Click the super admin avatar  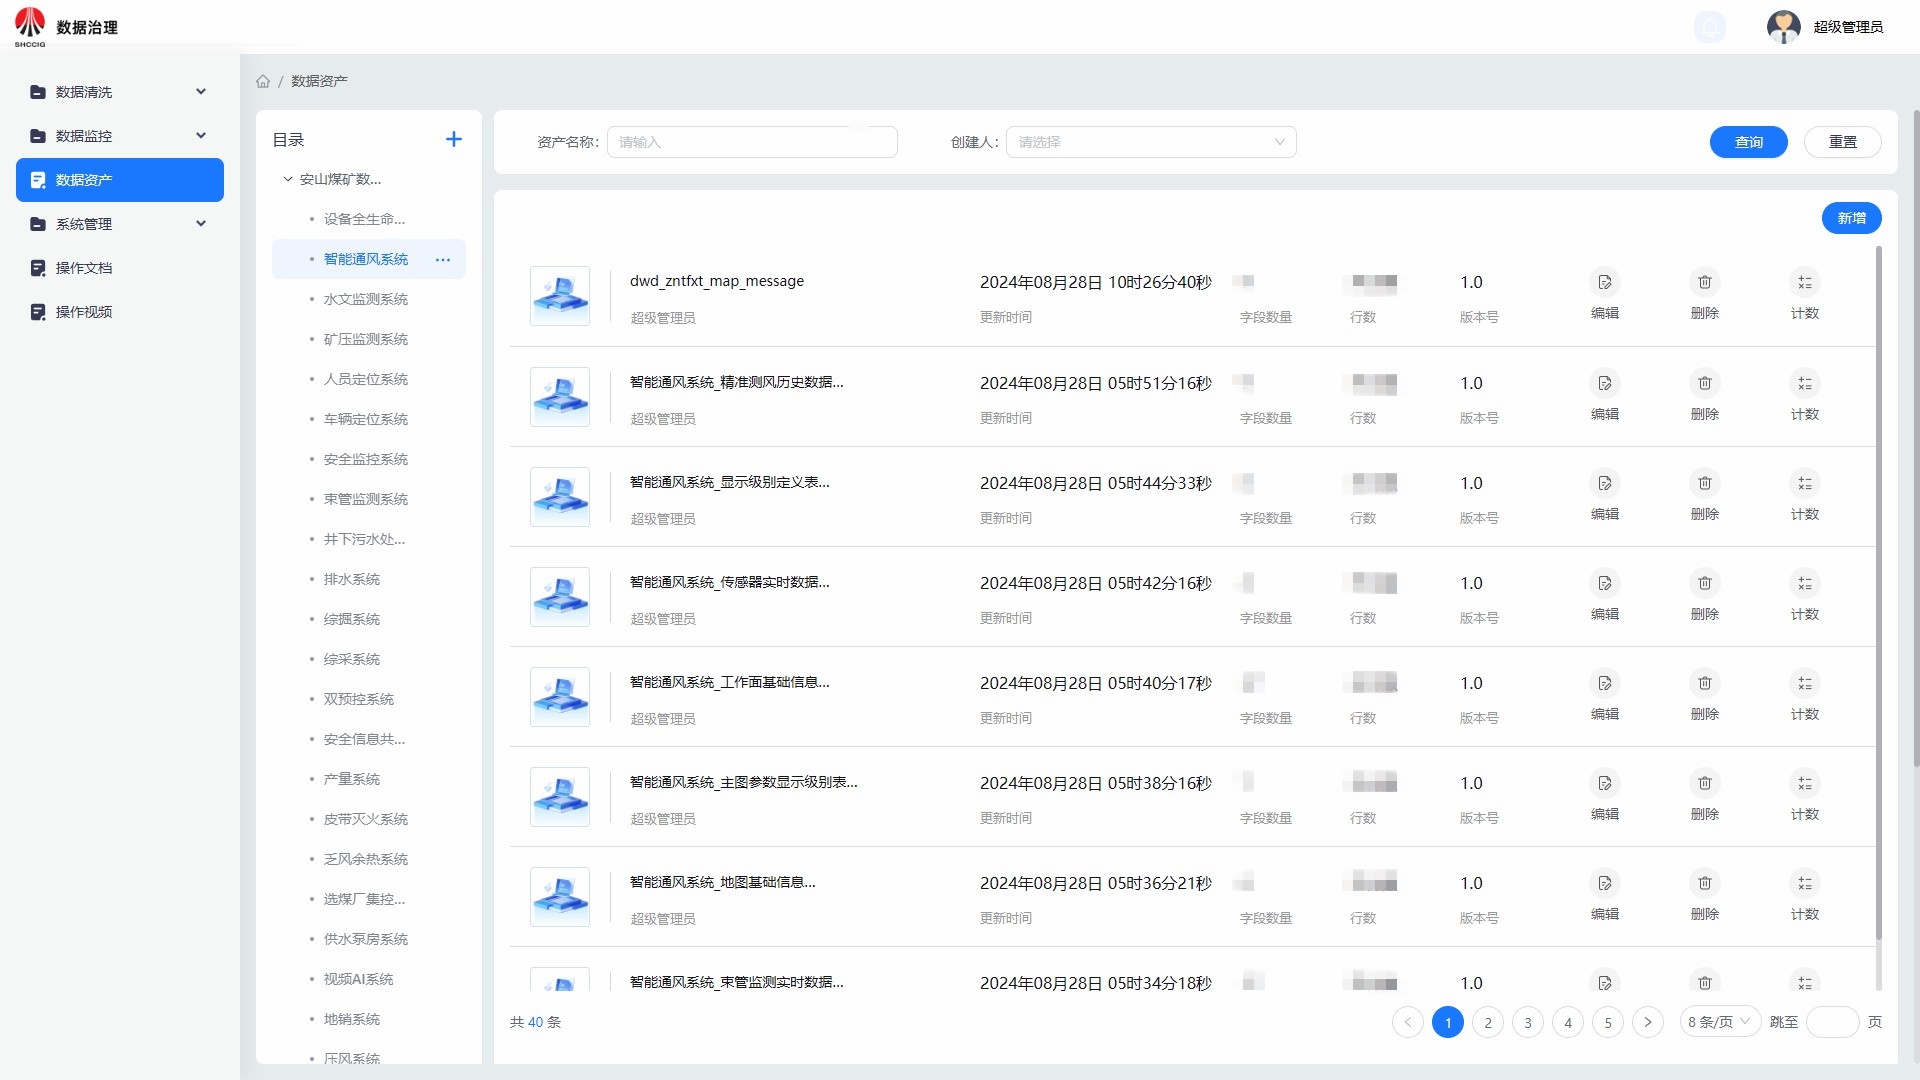tap(1783, 27)
